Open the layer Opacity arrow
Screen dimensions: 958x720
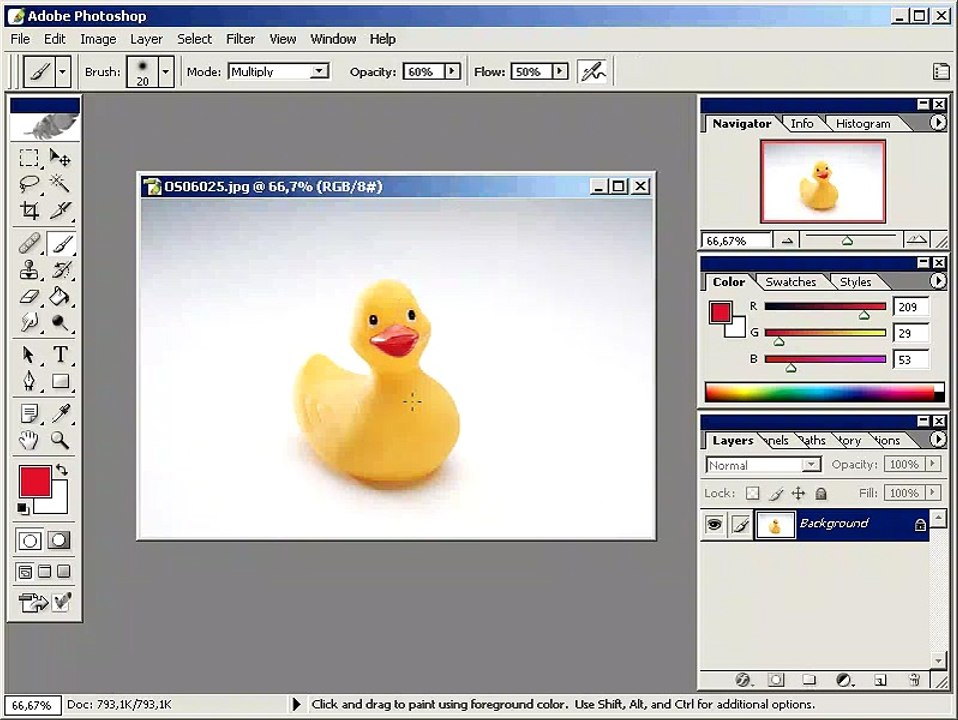933,465
